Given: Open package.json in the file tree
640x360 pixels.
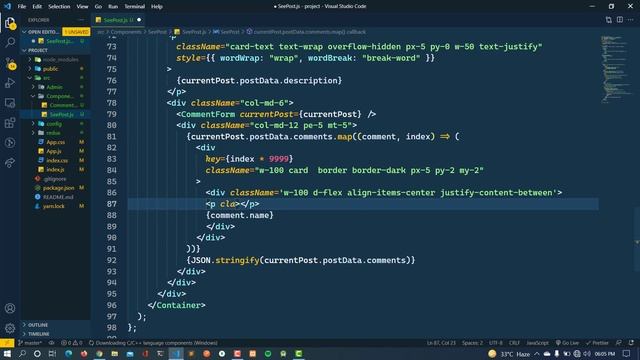Looking at the screenshot, I should click(x=56, y=188).
